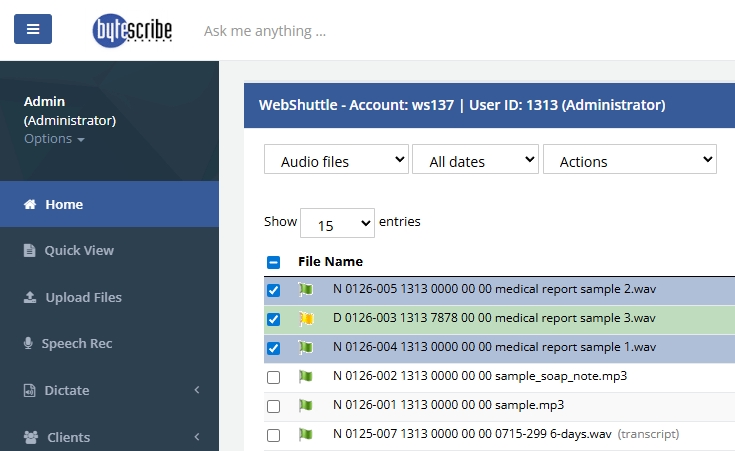Screen dimensions: 735x451
Task: Click green flag icon for sample_soap_note.mp3
Action: click(x=305, y=377)
